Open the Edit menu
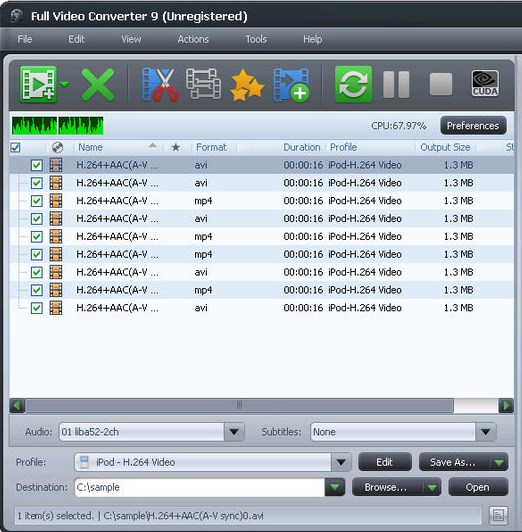This screenshot has height=532, width=522. click(76, 39)
